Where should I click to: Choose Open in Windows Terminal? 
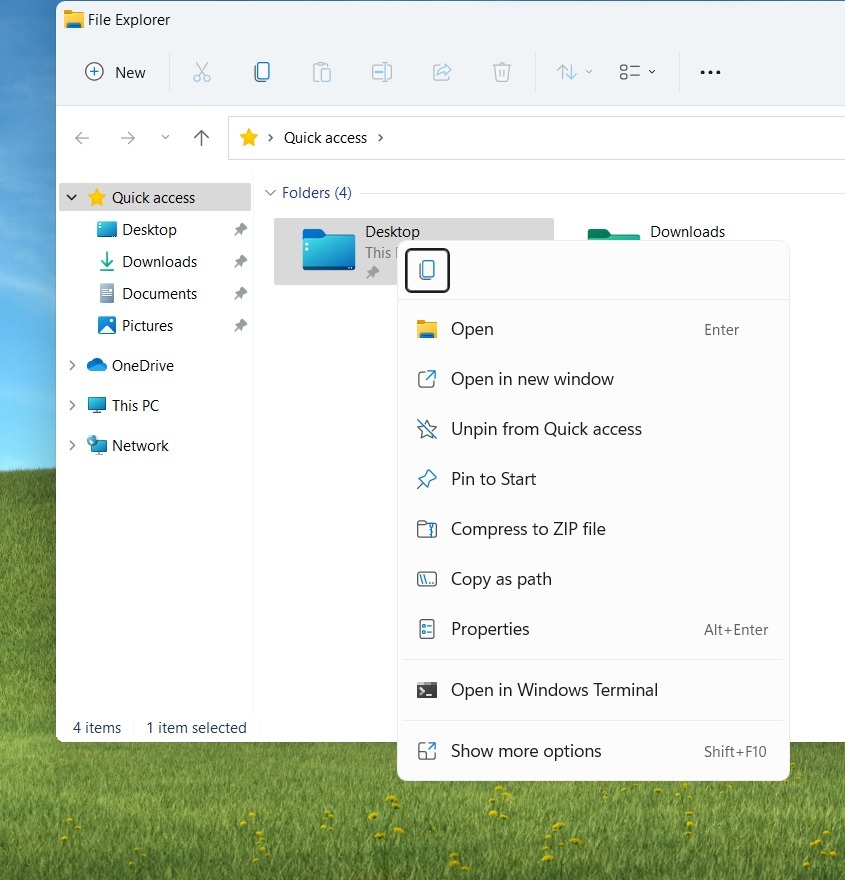tap(593, 690)
